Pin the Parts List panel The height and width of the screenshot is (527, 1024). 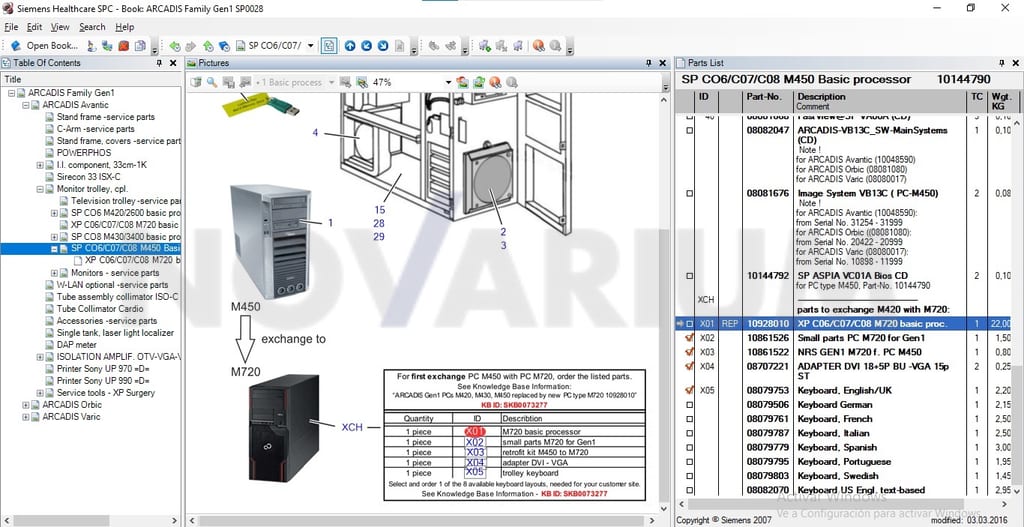(1002, 63)
